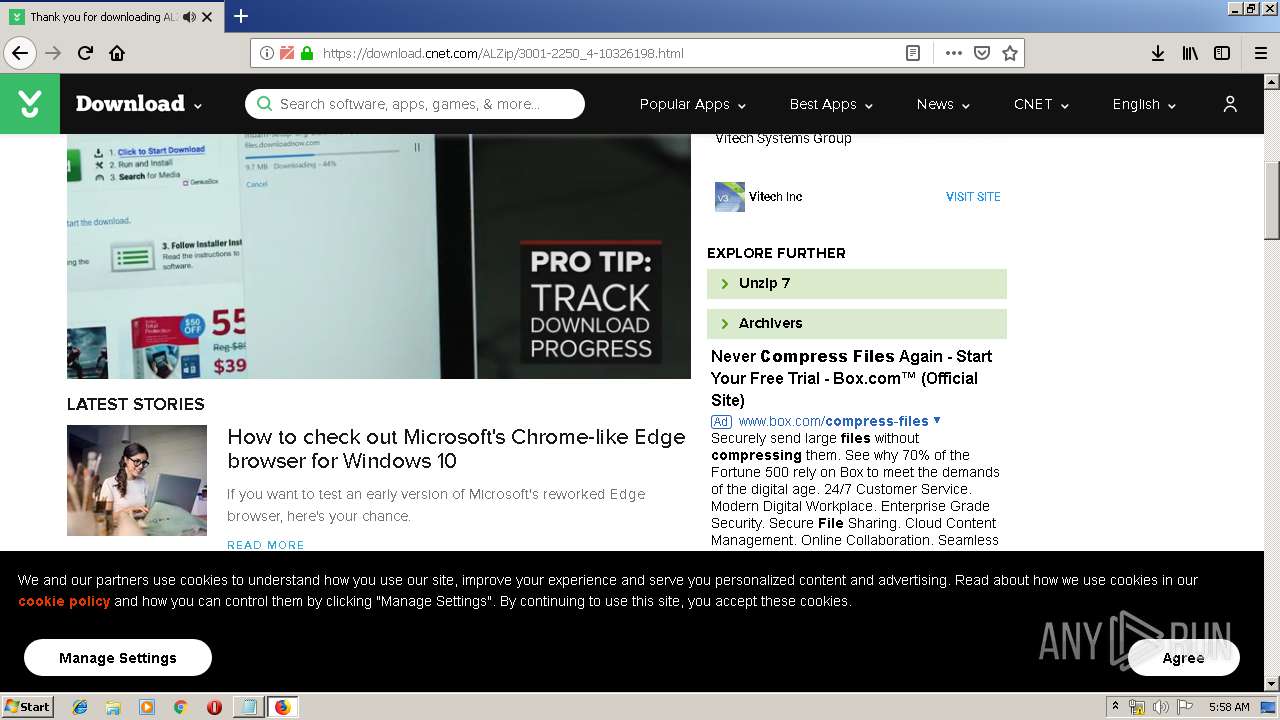Expand the Popular Apps menu
Screen dimensions: 1280x720
tap(693, 104)
